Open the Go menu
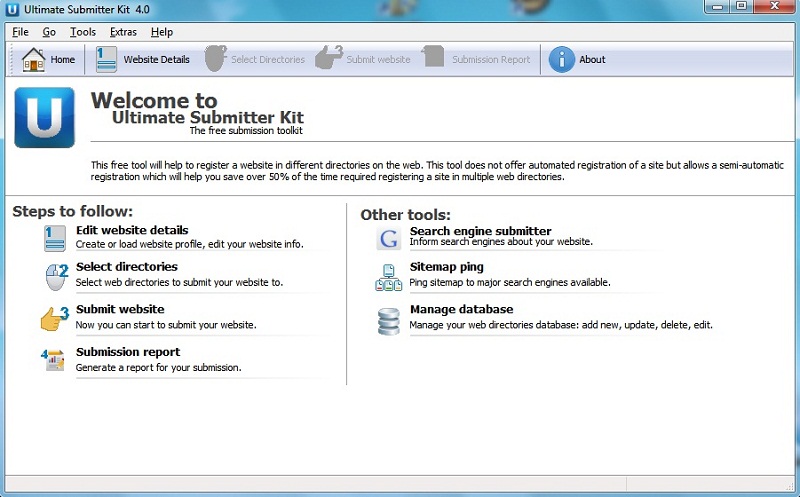The height and width of the screenshot is (497, 800). (x=49, y=32)
